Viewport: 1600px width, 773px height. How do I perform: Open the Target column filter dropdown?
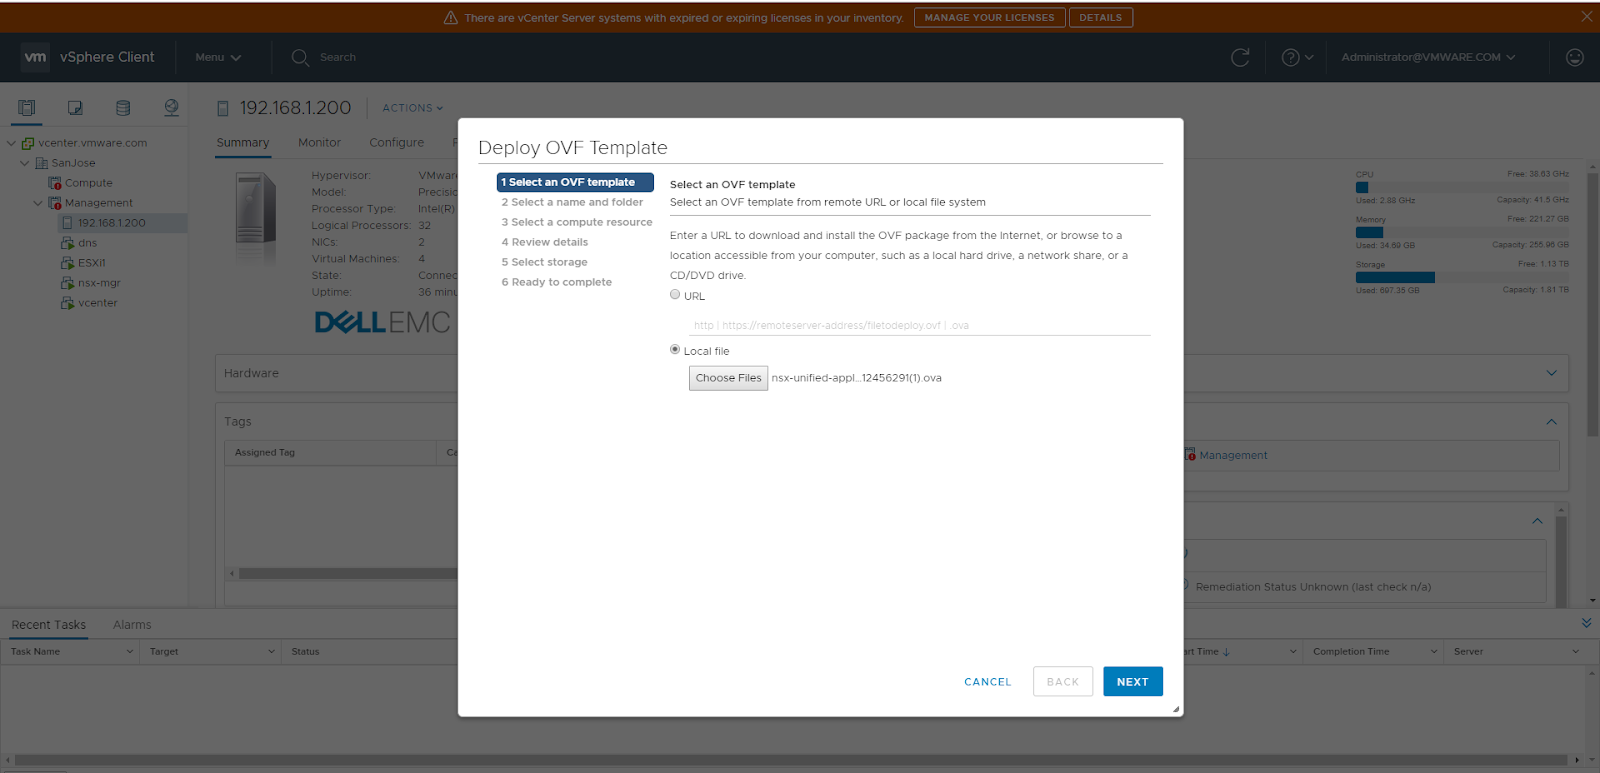pyautogui.click(x=271, y=652)
